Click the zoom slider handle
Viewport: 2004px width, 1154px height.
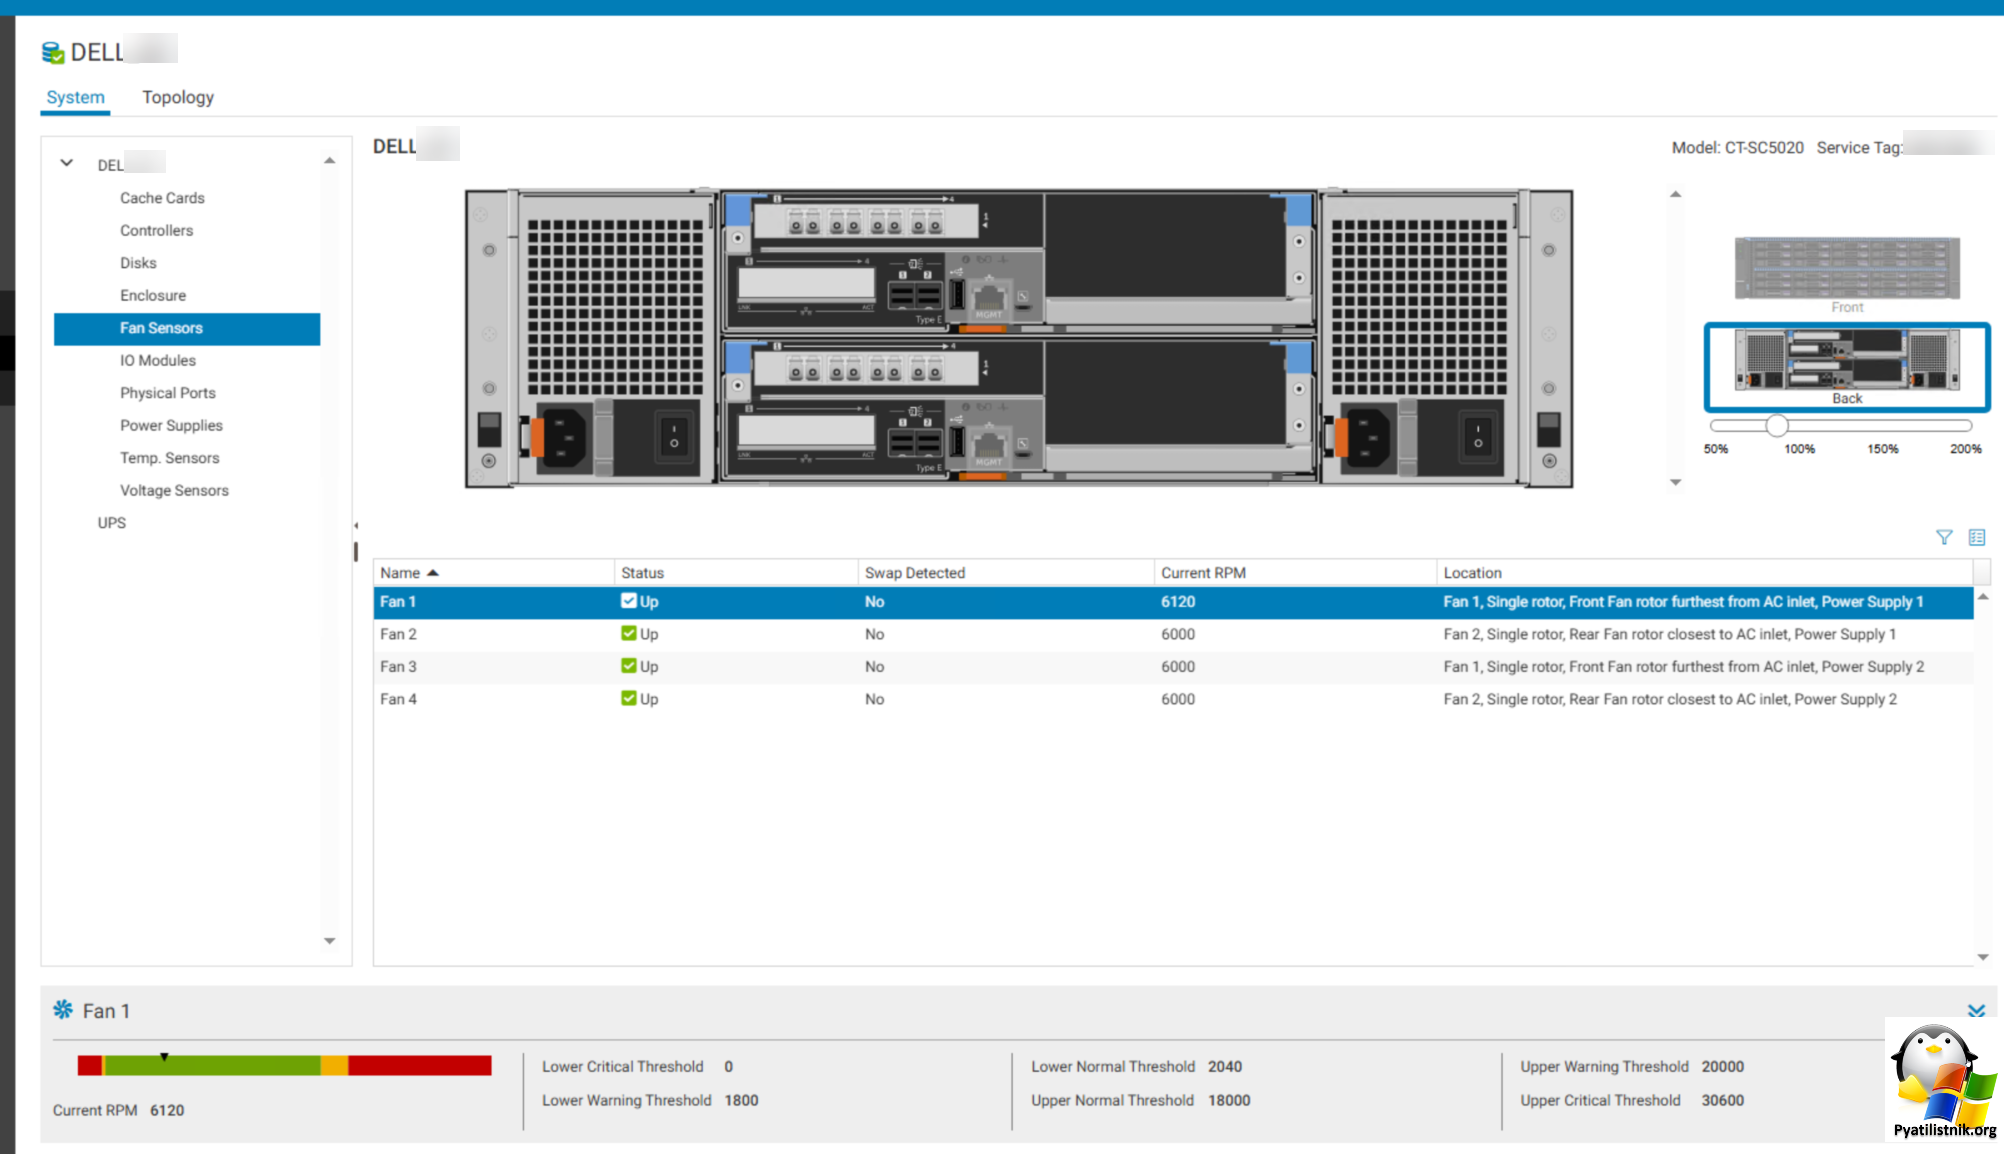tap(1776, 426)
